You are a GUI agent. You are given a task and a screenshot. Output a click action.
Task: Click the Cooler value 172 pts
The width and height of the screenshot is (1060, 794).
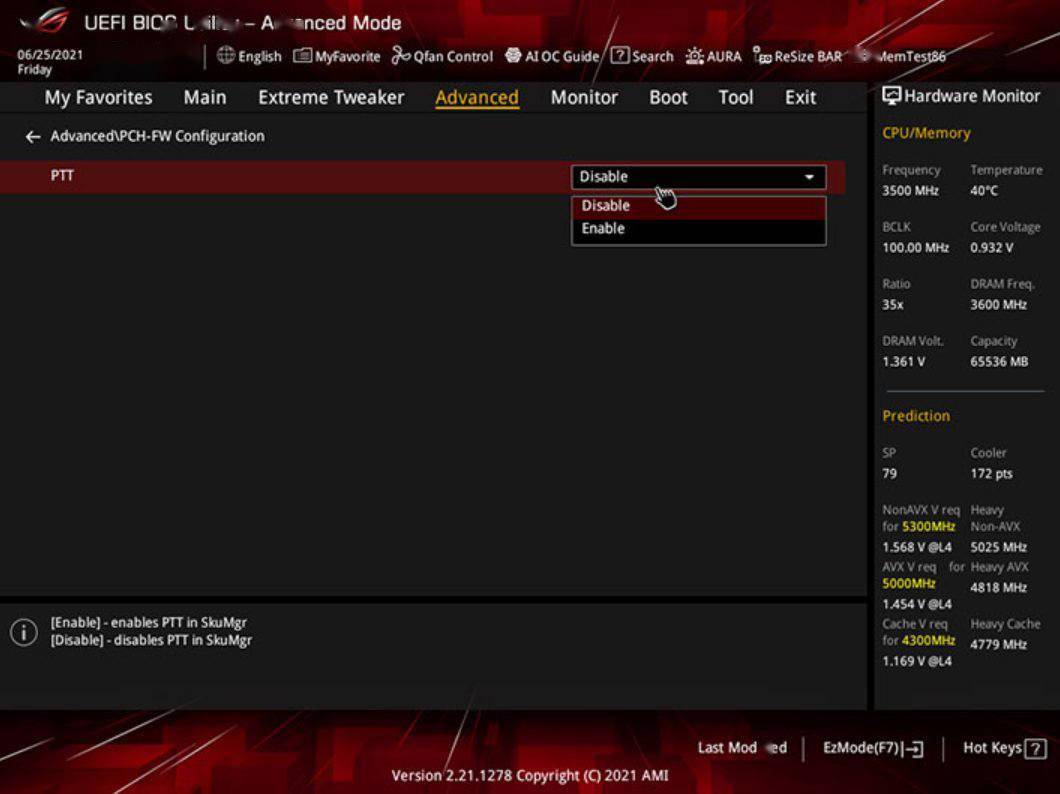pos(992,474)
